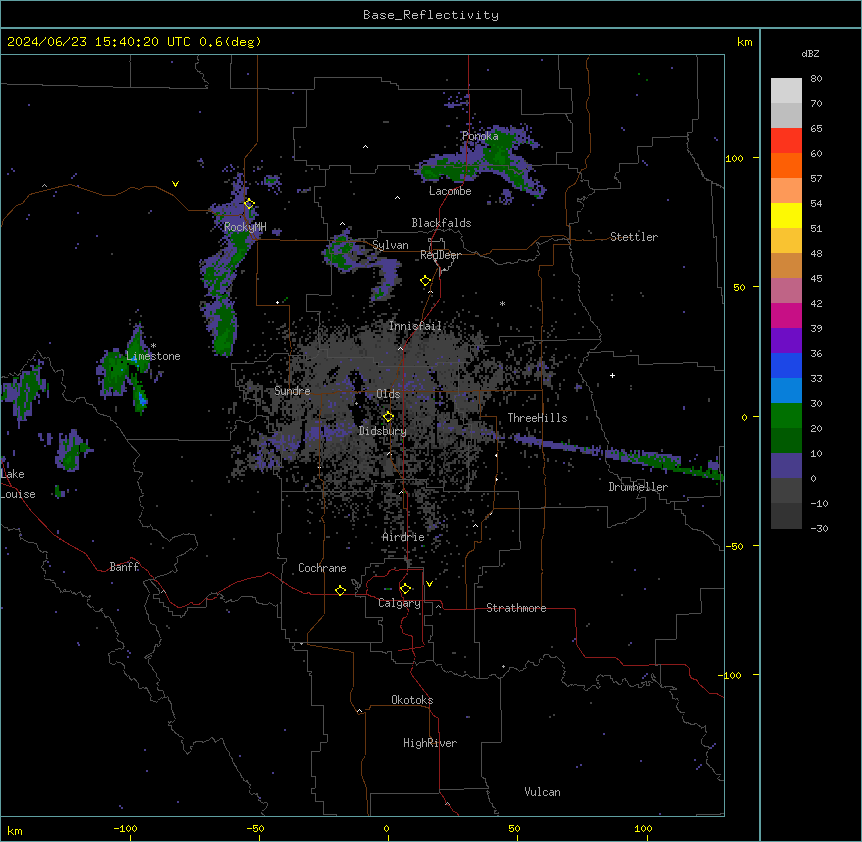Viewport: 862px width, 842px height.
Task: Click the Cochrane town label
Action: [x=322, y=568]
